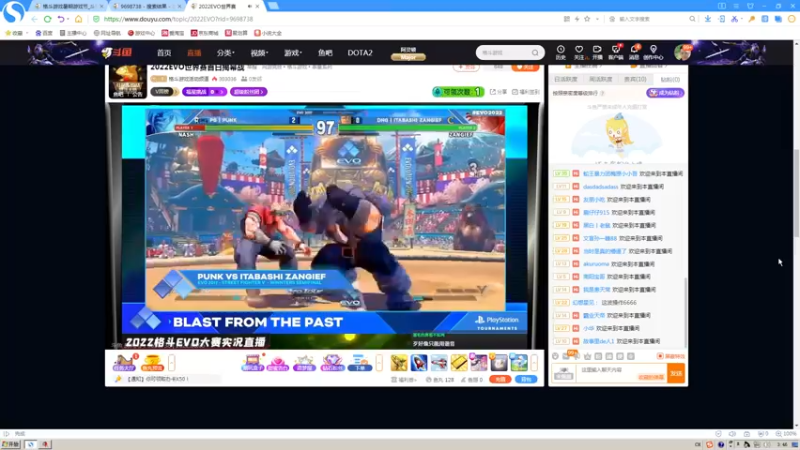Open the 分类 dropdown in navigation
Viewport: 800px width, 450px height.
pos(225,53)
